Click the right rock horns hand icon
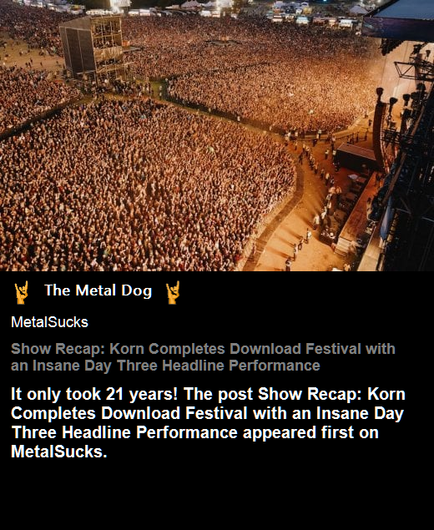This screenshot has height=530, width=434. click(173, 293)
